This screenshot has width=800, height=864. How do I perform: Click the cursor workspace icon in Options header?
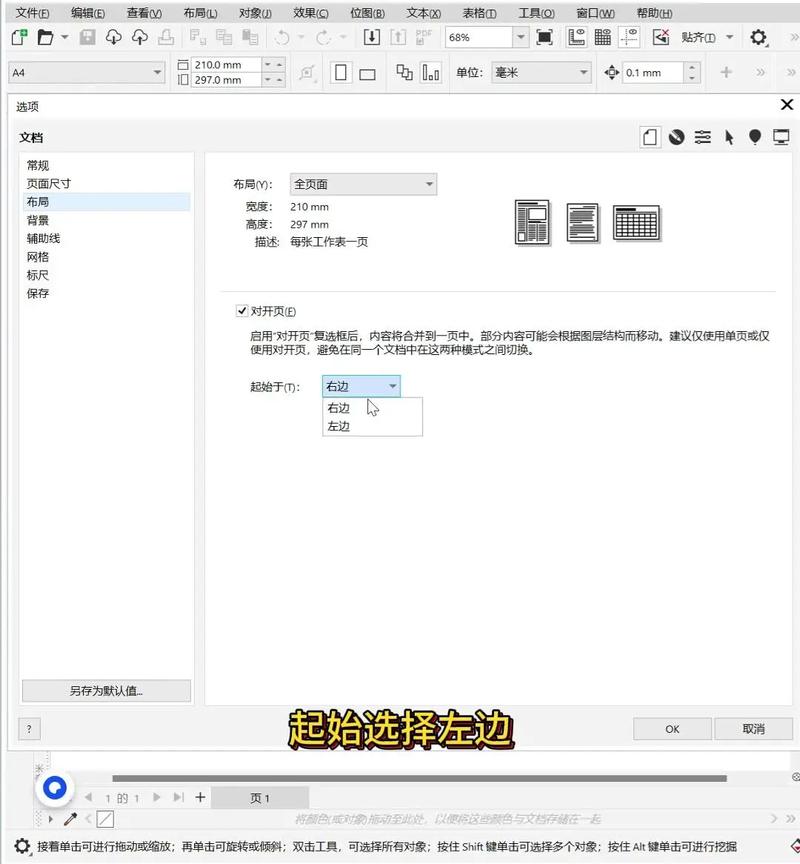tap(729, 135)
